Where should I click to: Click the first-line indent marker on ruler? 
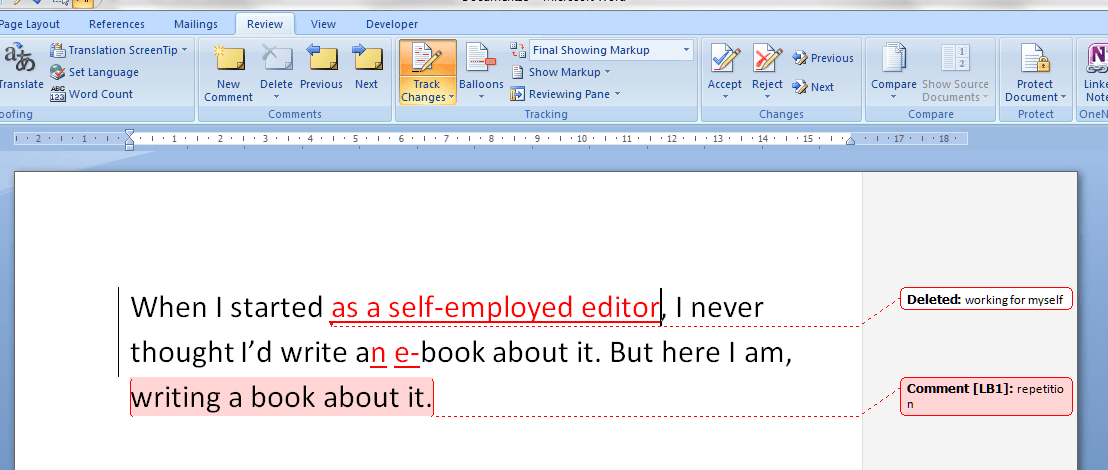tap(129, 133)
